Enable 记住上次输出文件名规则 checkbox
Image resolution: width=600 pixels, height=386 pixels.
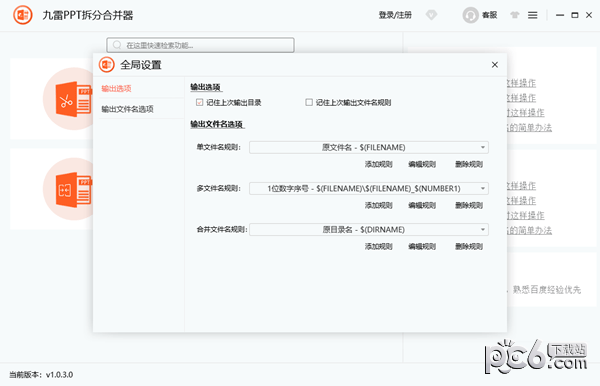[309, 102]
